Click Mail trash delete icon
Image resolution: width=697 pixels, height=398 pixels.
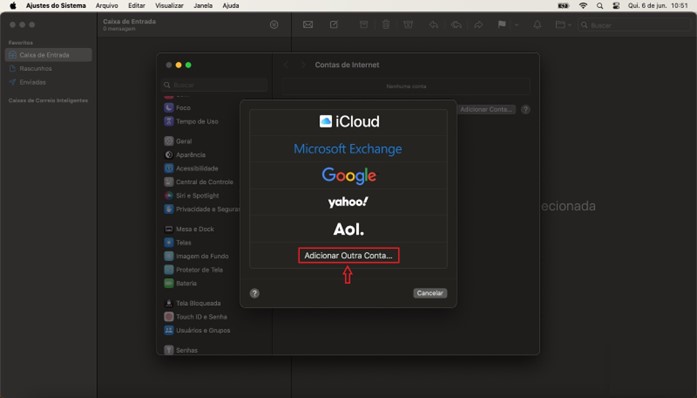click(386, 25)
